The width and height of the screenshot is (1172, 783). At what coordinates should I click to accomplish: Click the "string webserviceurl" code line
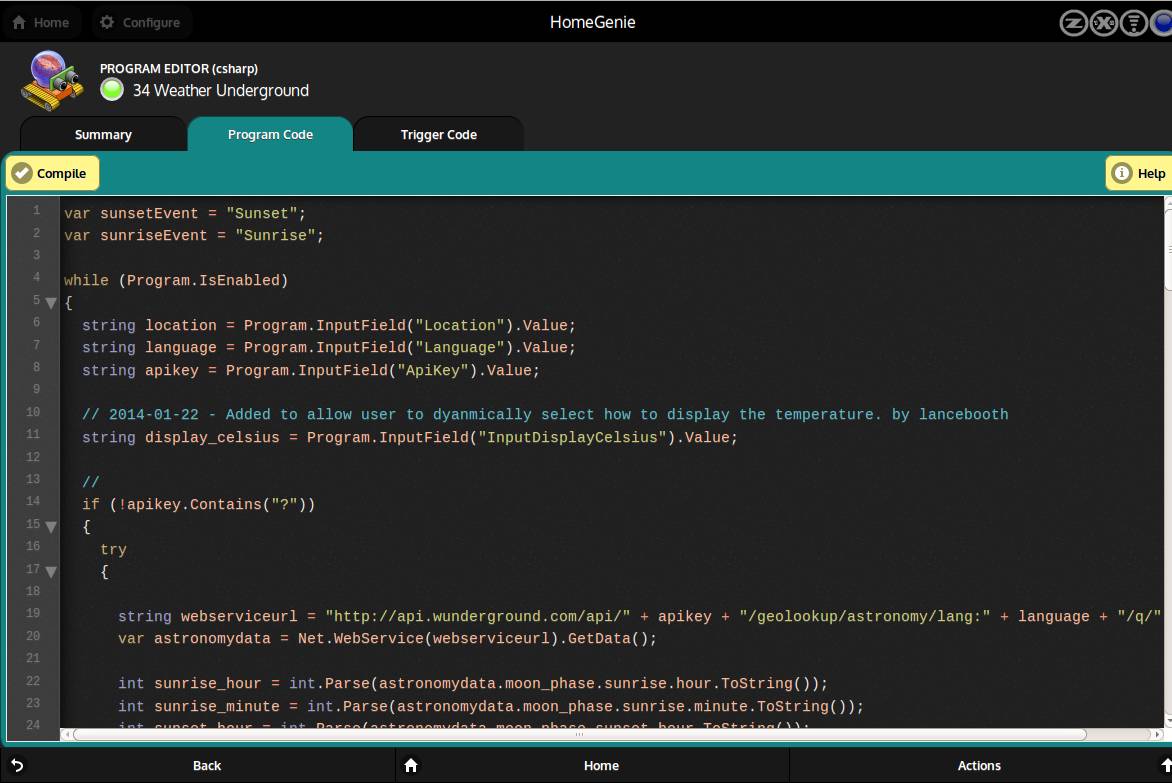click(x=639, y=616)
